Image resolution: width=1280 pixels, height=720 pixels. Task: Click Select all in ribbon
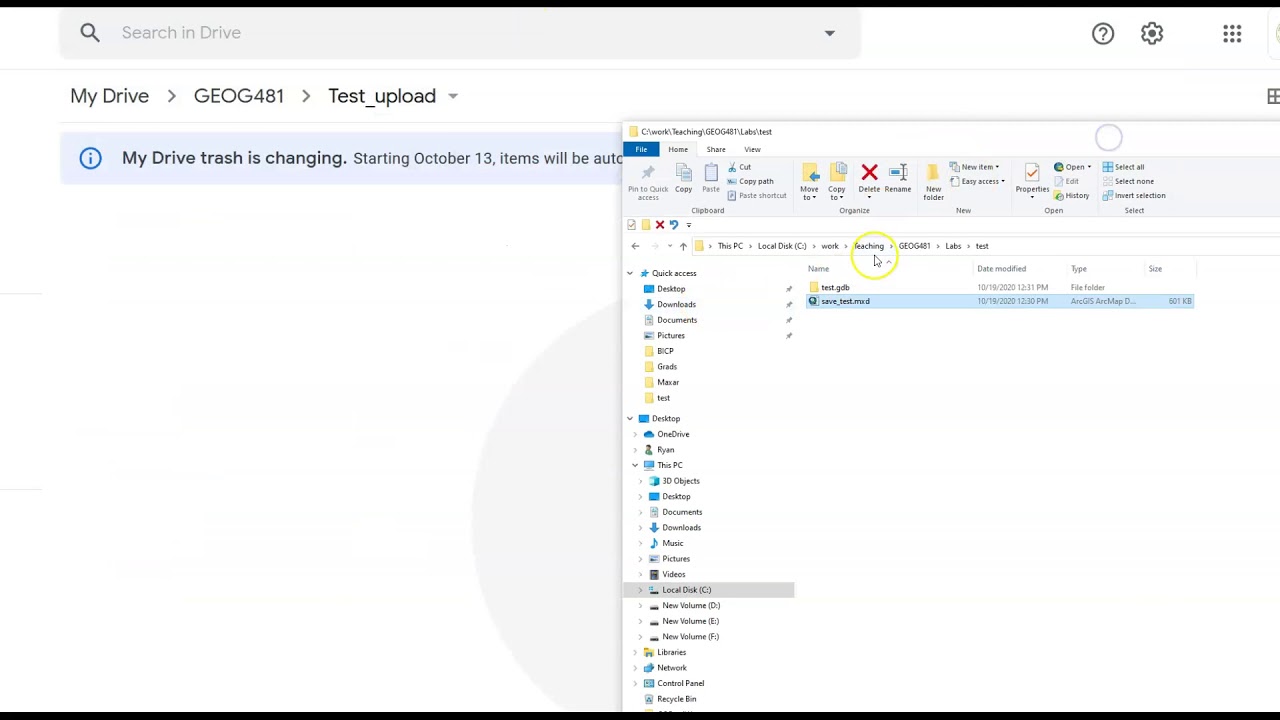(x=1124, y=167)
